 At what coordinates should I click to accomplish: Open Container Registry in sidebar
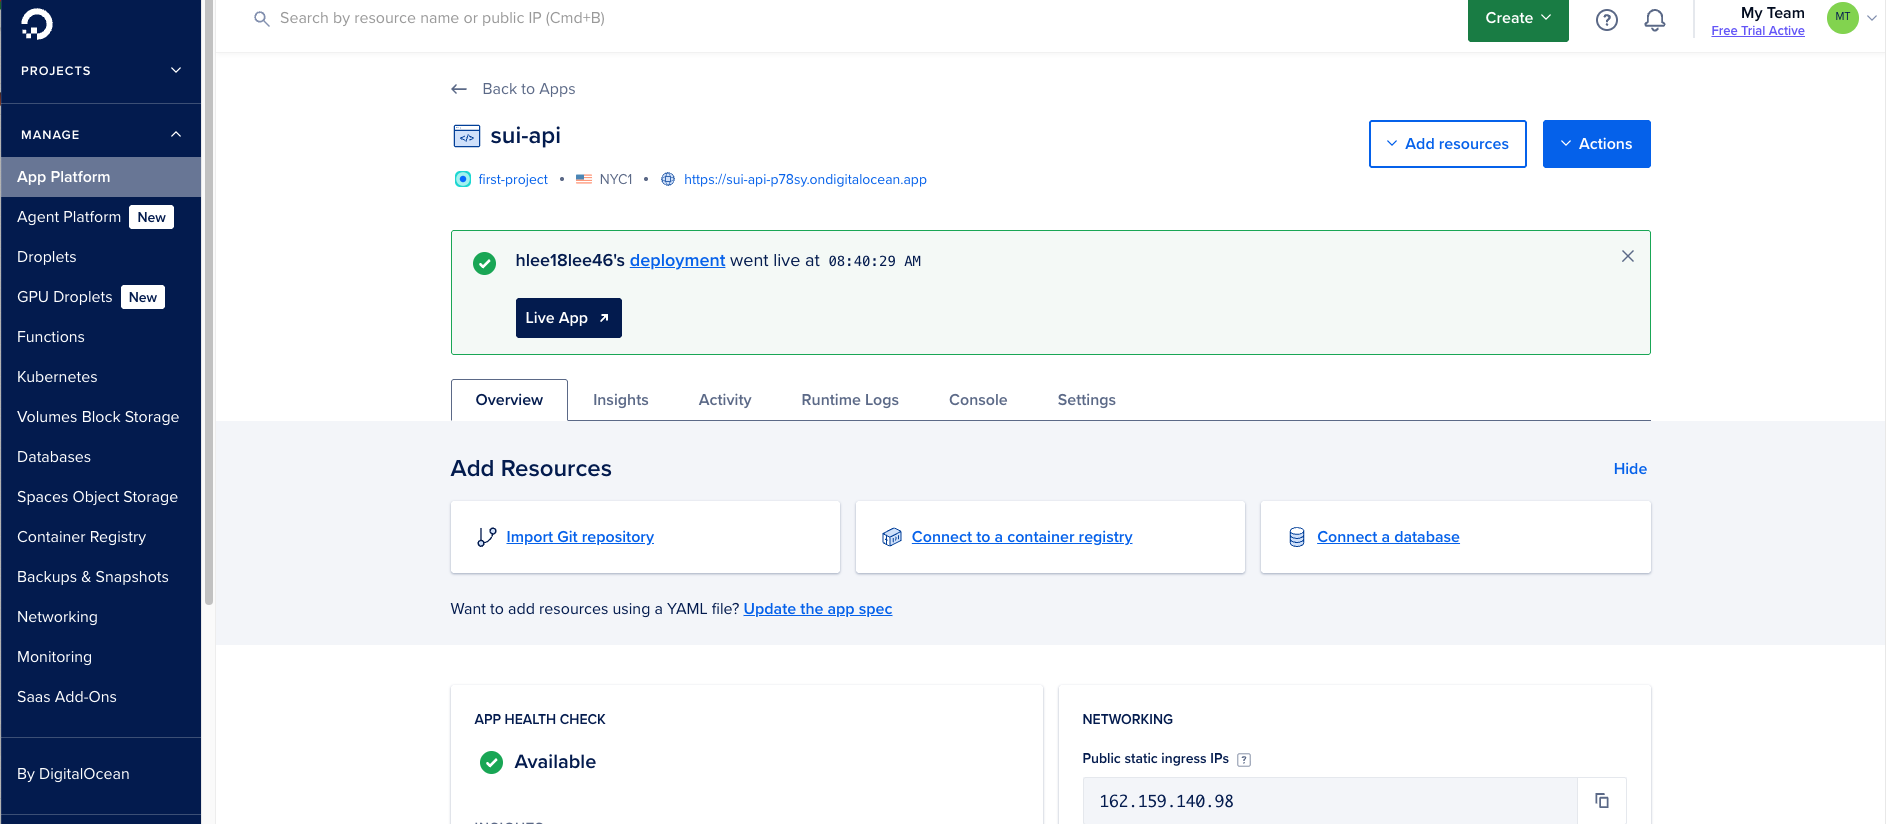tap(101, 537)
